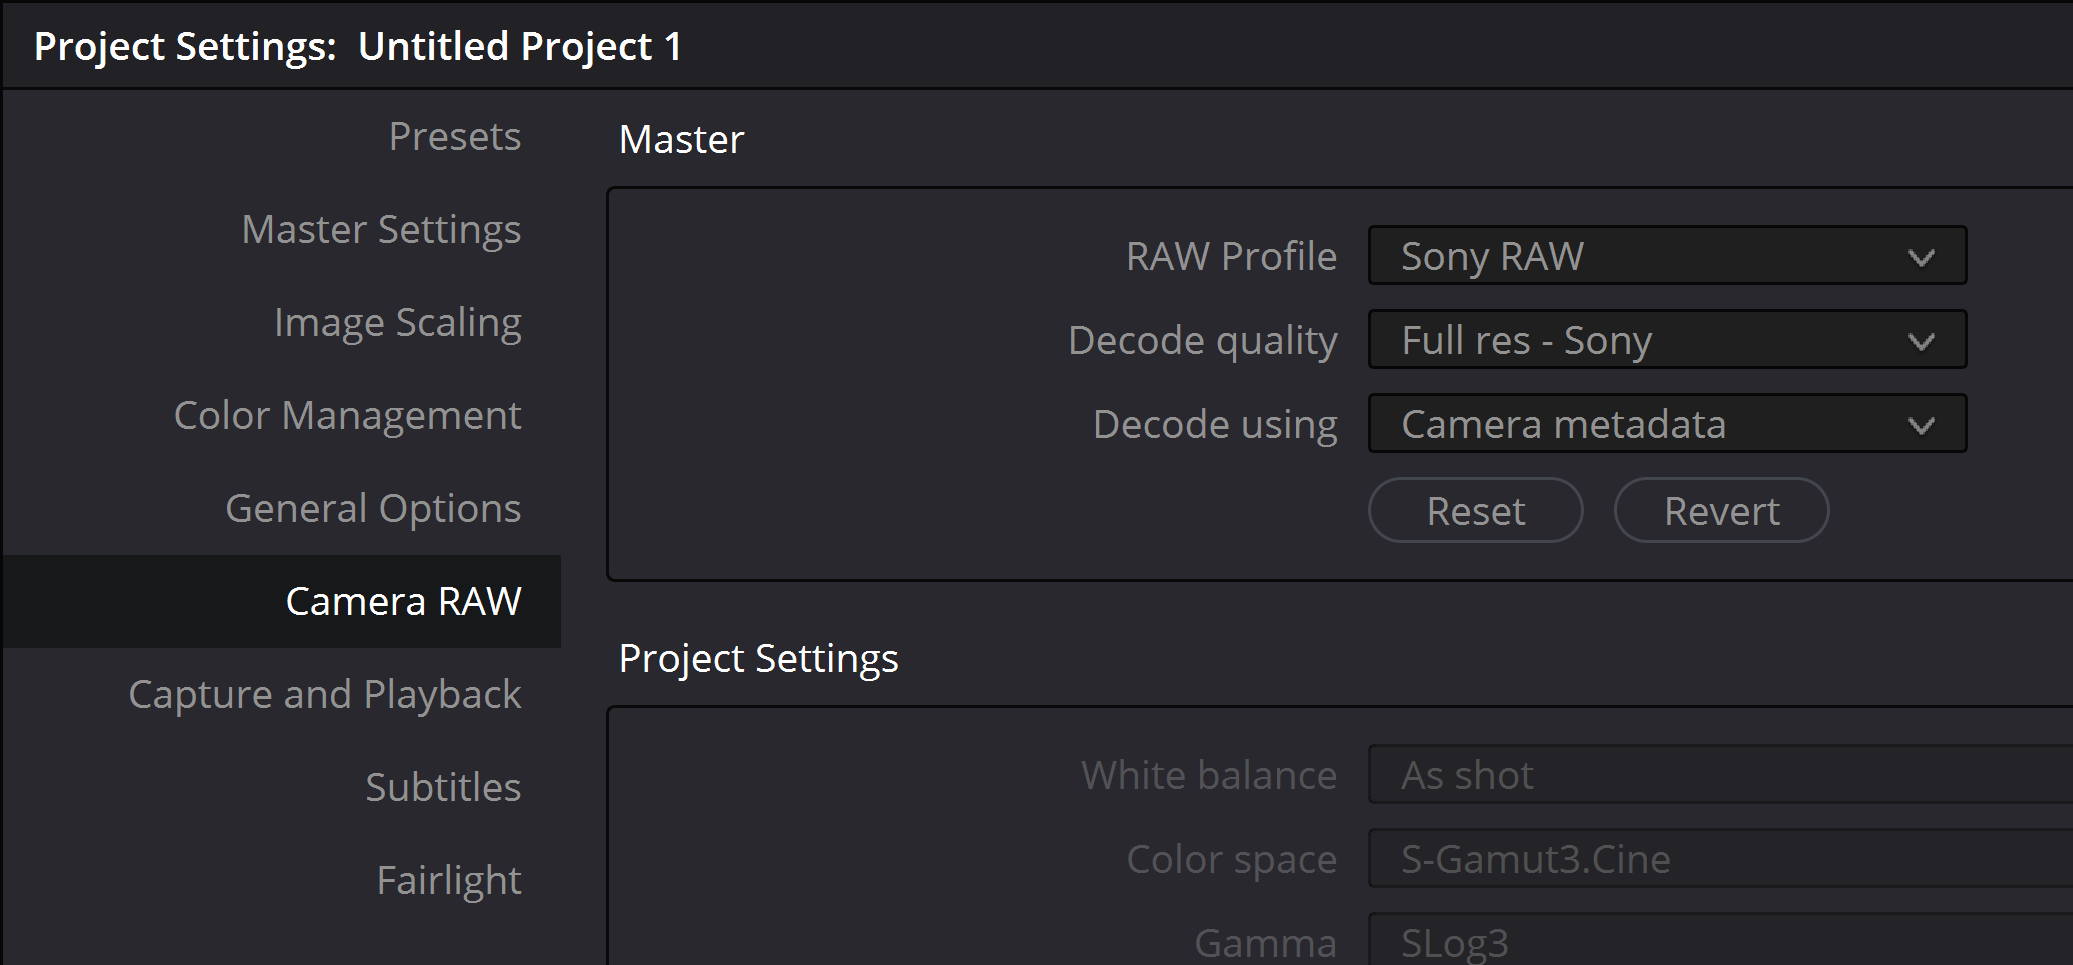Viewport: 2073px width, 965px height.
Task: Click the White balance As shot field
Action: point(1718,775)
